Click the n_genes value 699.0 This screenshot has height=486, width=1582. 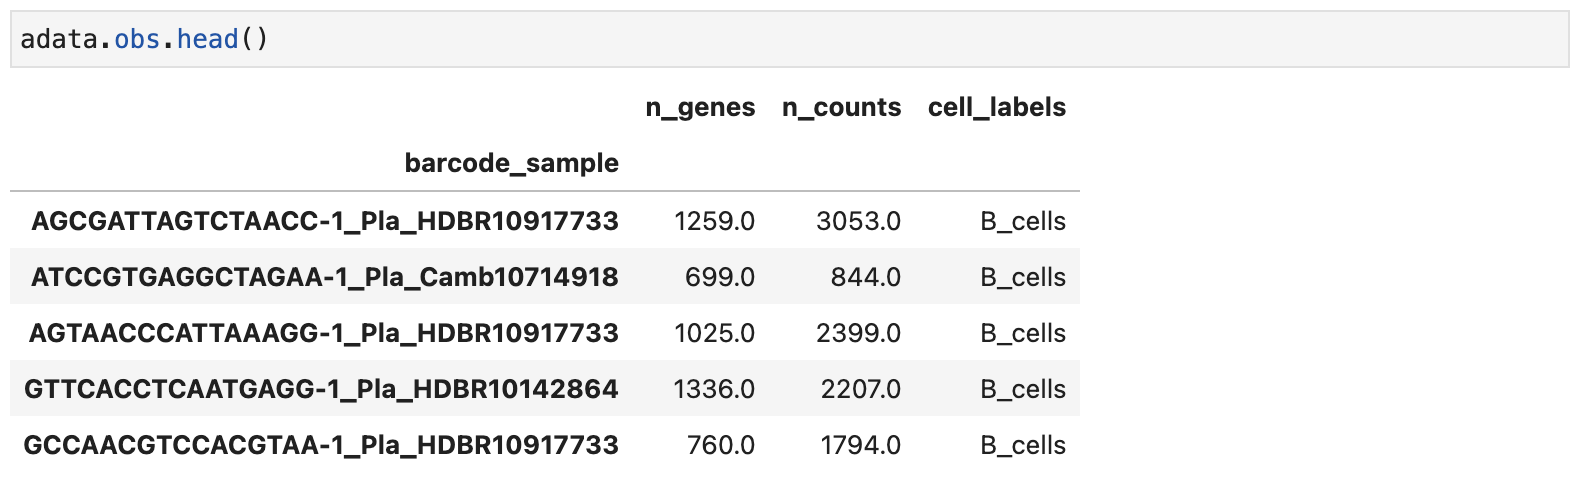(x=720, y=277)
